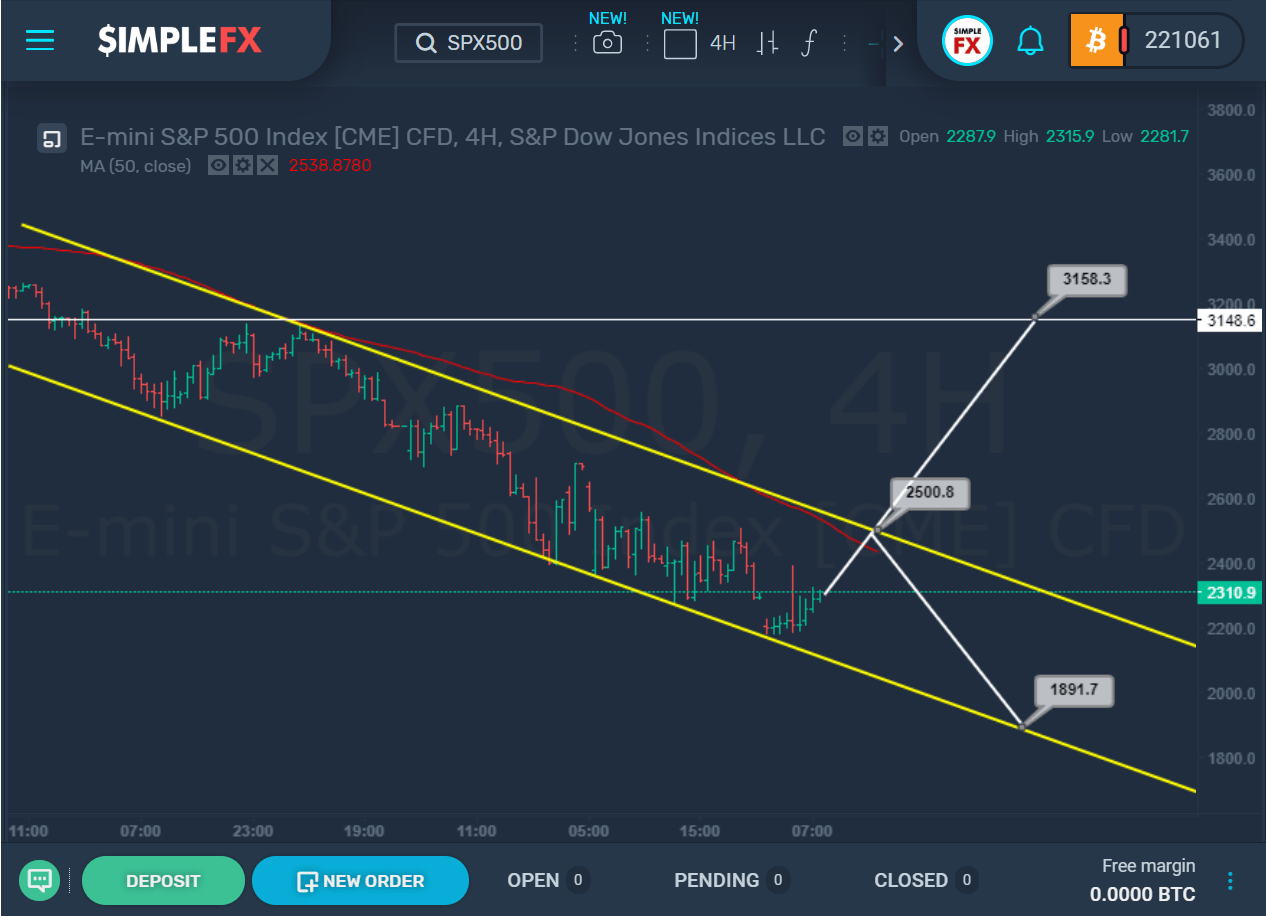
Task: Expand the toolbar with right chevron
Action: pyautogui.click(x=897, y=43)
